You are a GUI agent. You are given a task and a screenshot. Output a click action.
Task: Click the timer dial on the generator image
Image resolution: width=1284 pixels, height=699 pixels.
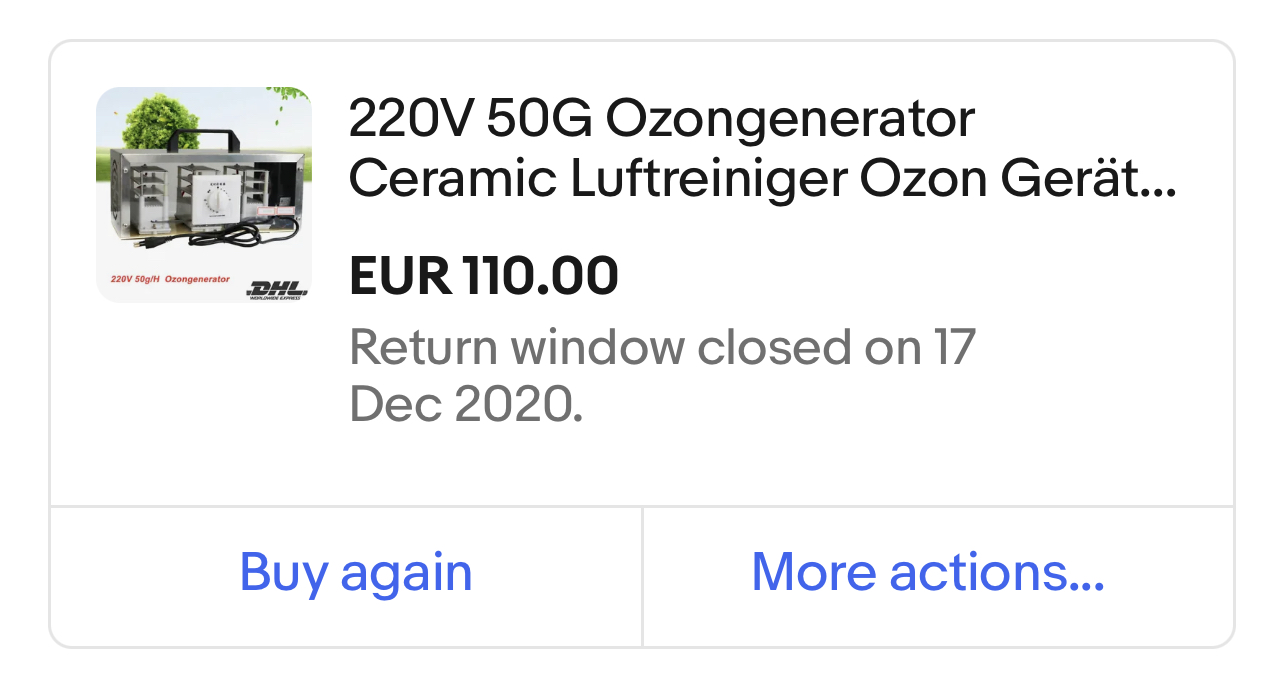tap(216, 203)
